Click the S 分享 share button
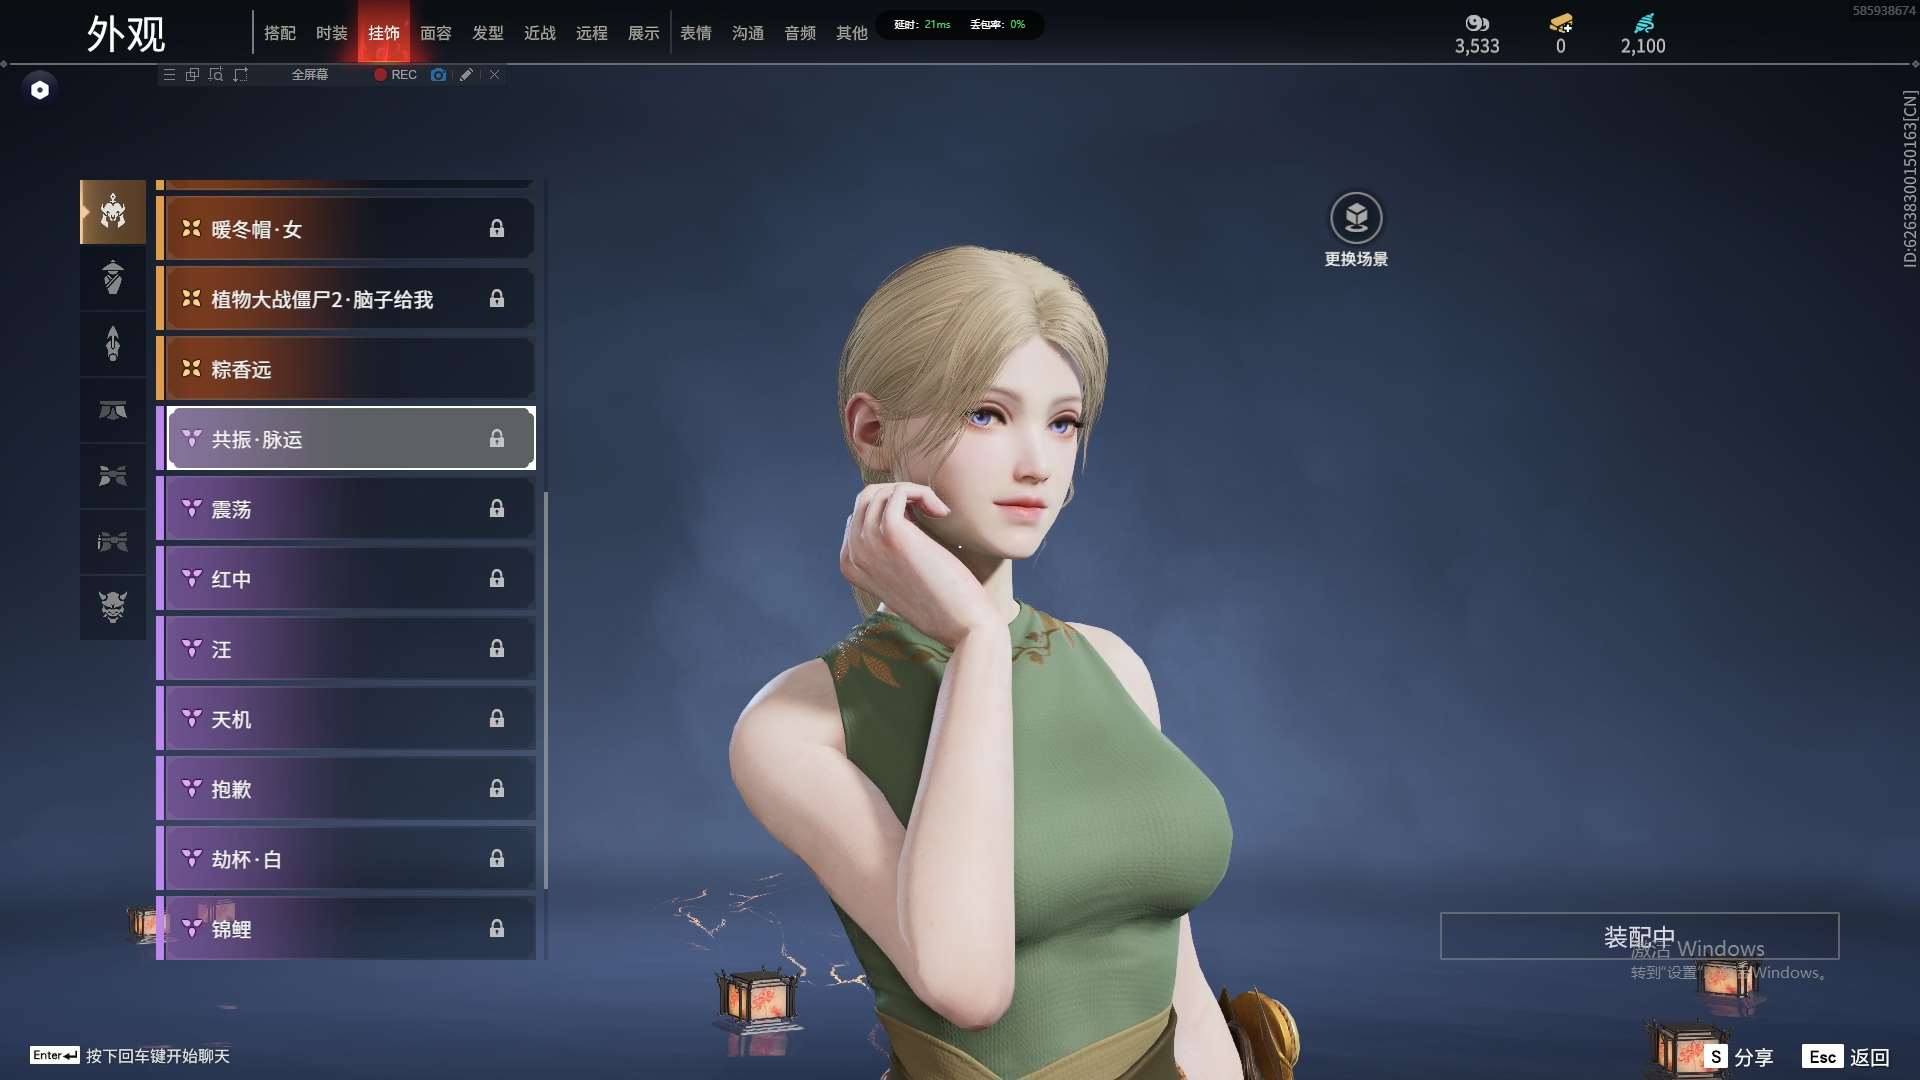The height and width of the screenshot is (1080, 1920). click(1738, 1055)
